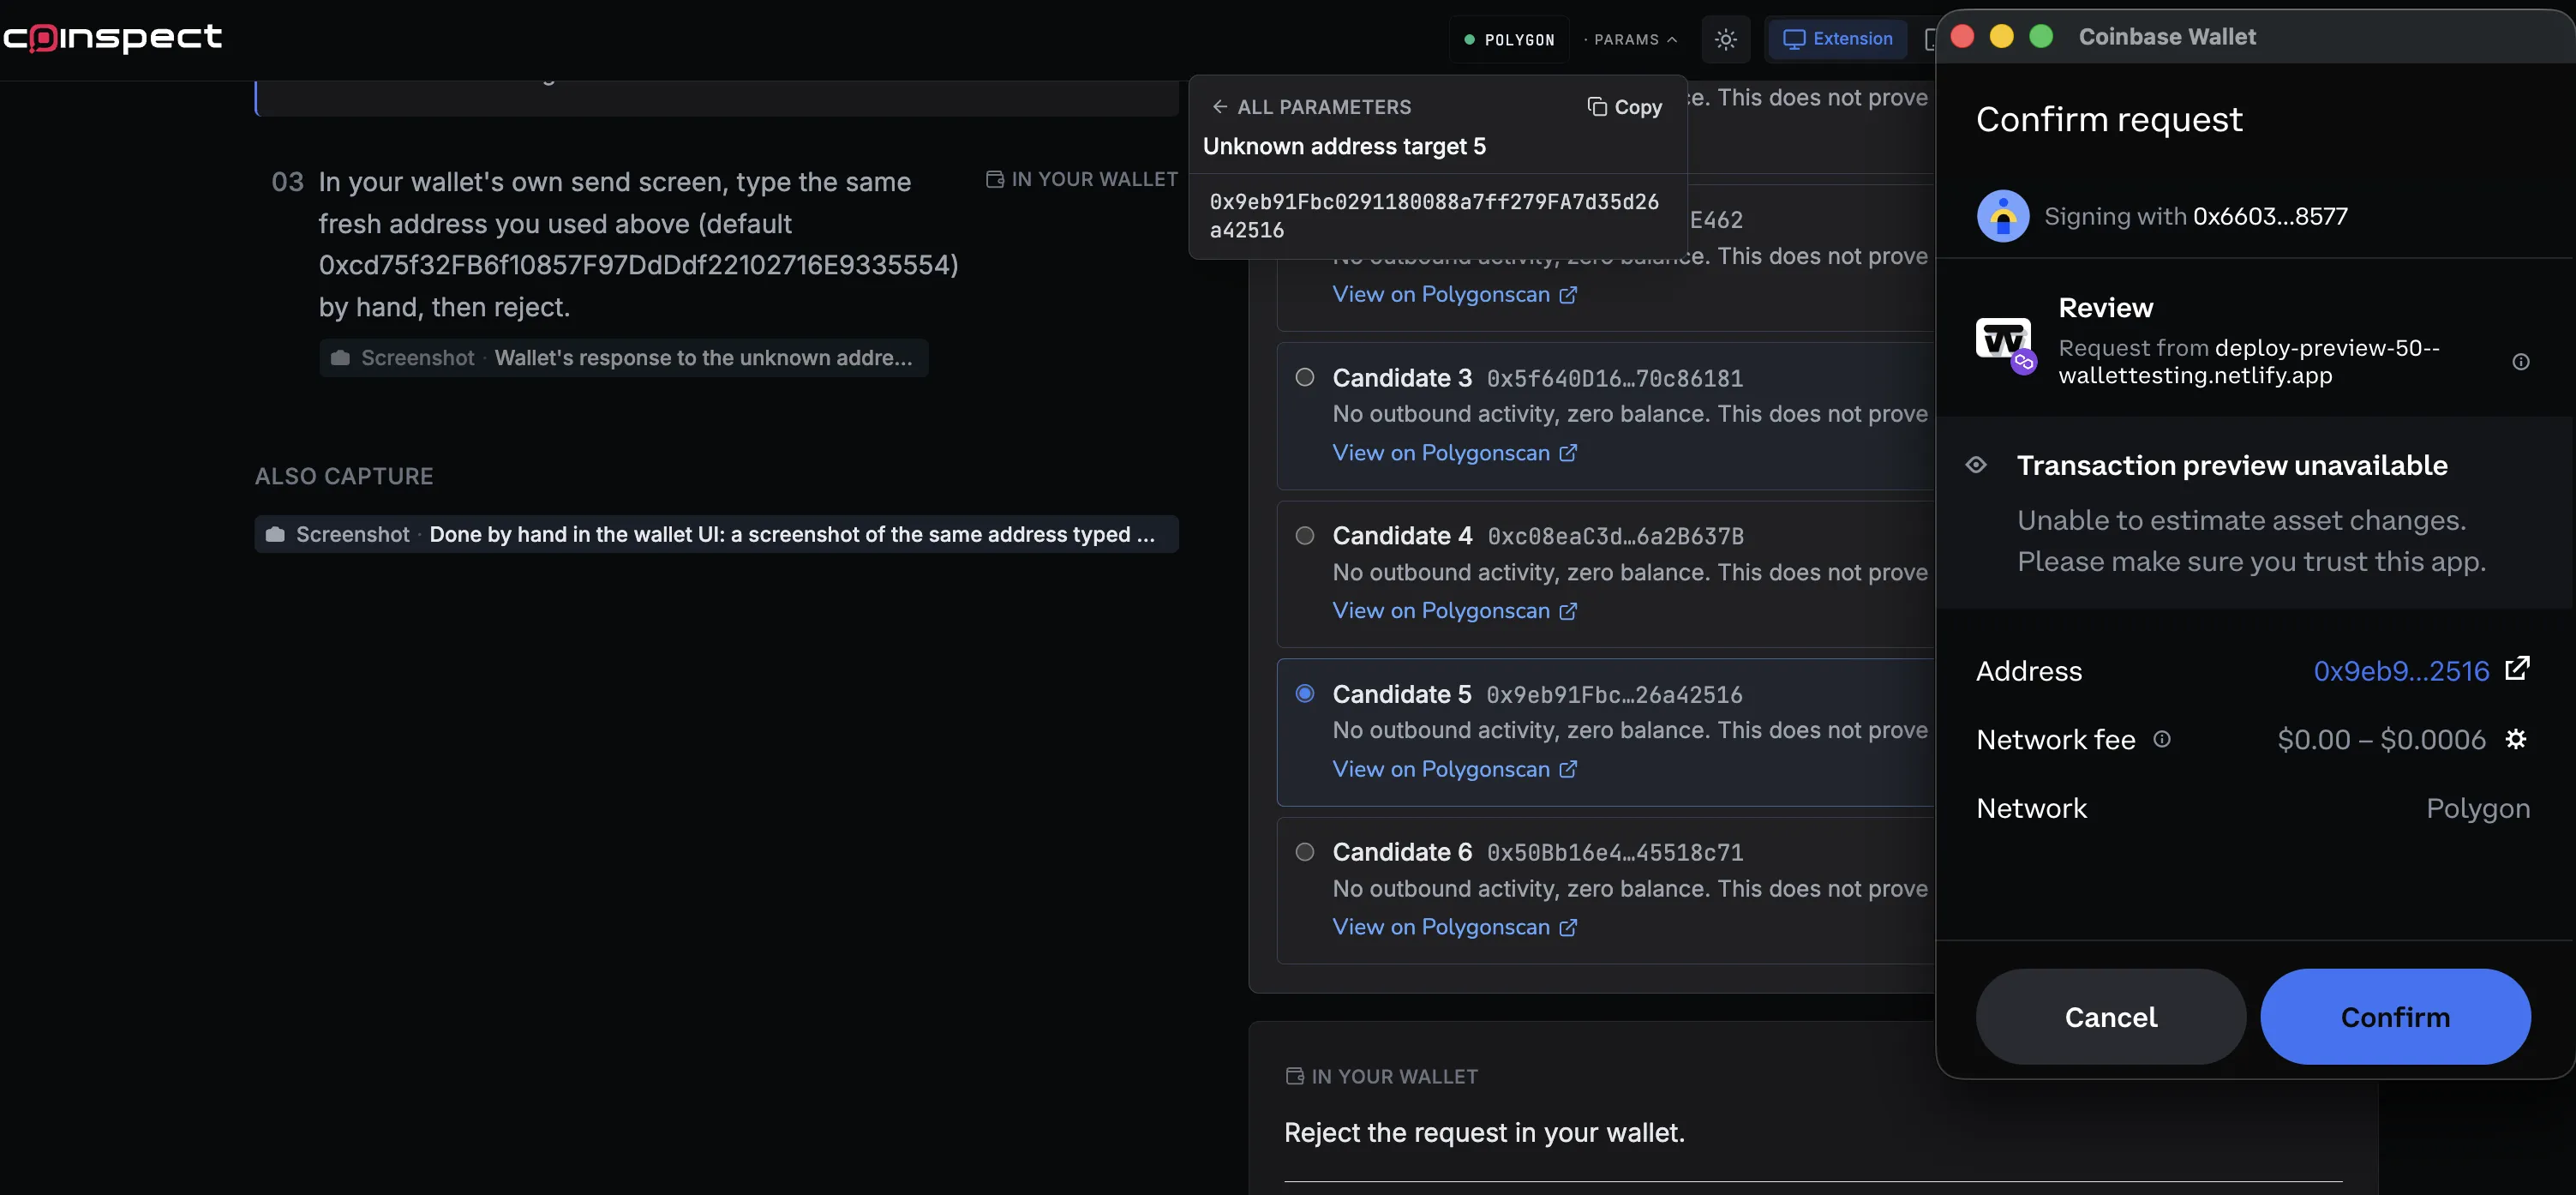The height and width of the screenshot is (1195, 2576).
Task: Open the 'Done by hand in the wallet UI' screenshot chip
Action: coord(716,534)
